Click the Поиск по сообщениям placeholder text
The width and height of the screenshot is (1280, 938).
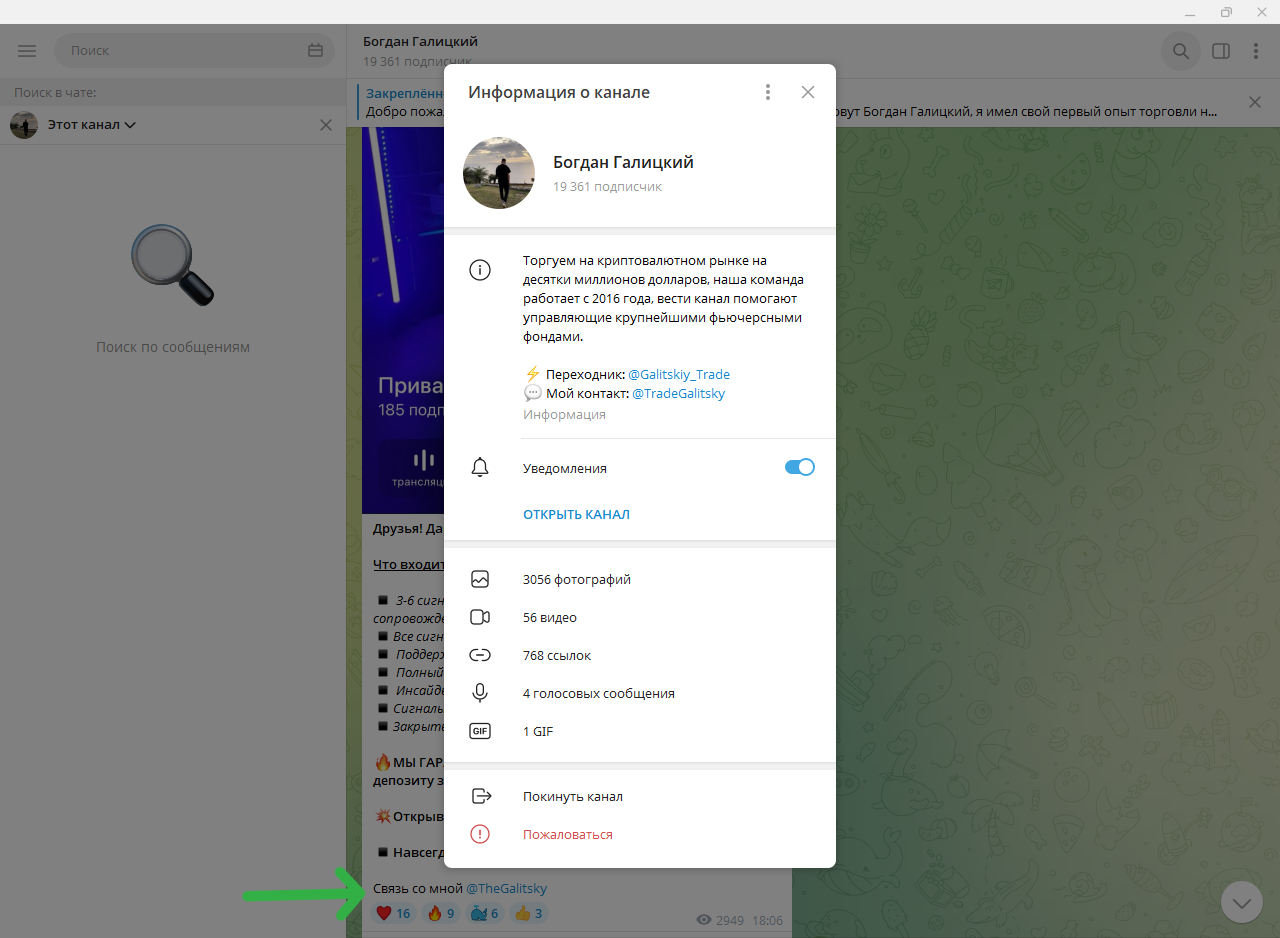pyautogui.click(x=173, y=347)
